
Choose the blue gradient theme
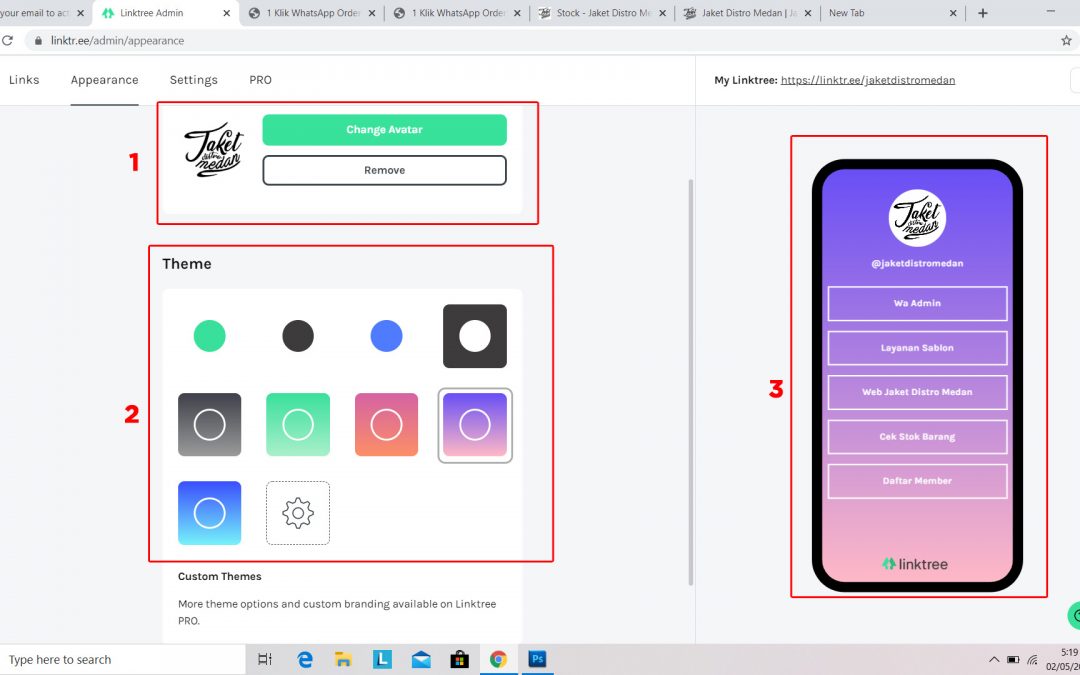(x=209, y=513)
